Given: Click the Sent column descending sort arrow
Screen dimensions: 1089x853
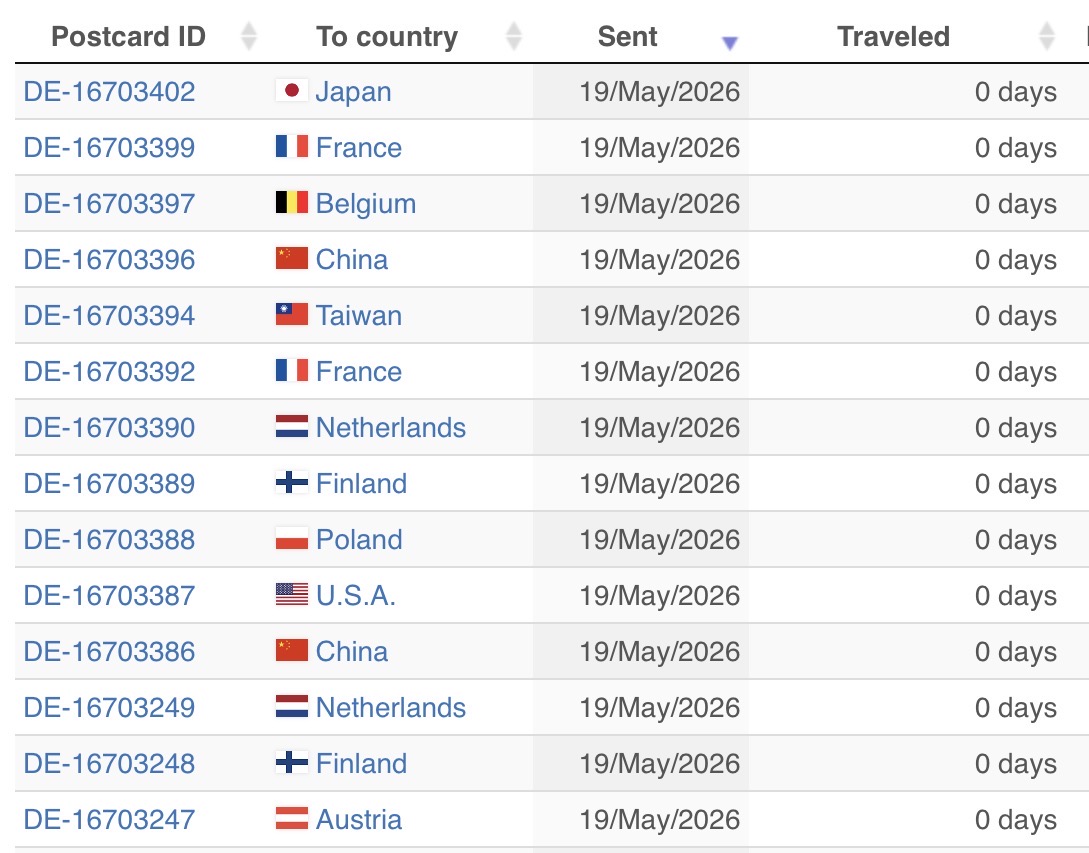Looking at the screenshot, I should [x=729, y=43].
